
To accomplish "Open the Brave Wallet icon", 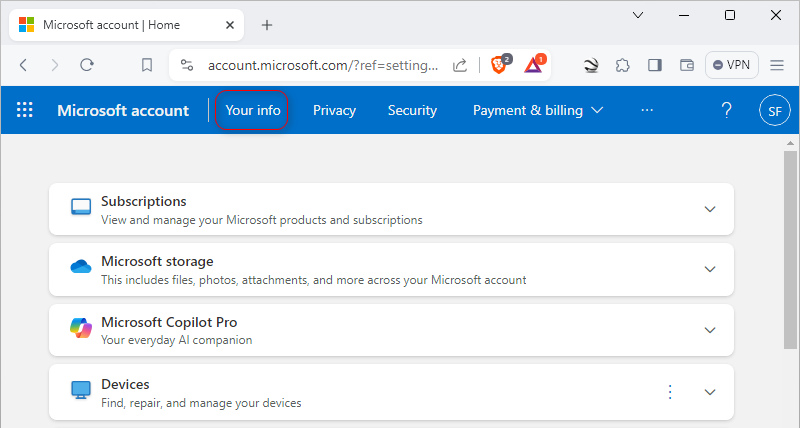I will [x=687, y=65].
